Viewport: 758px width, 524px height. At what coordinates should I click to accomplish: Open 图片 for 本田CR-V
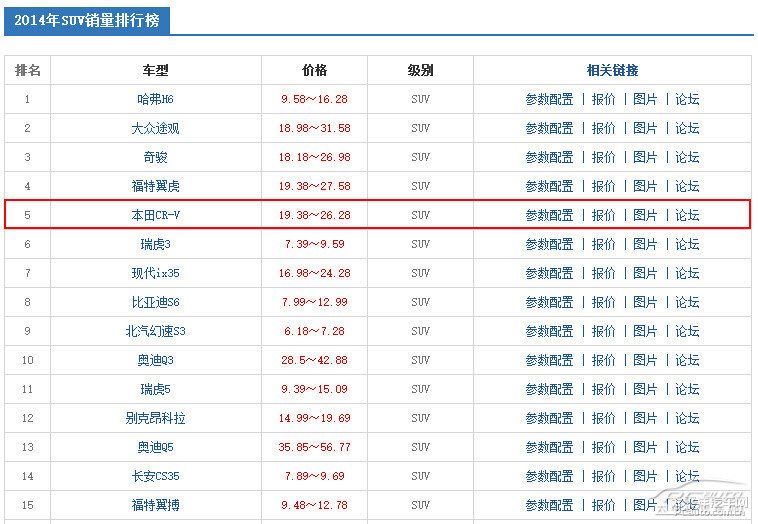coord(645,215)
